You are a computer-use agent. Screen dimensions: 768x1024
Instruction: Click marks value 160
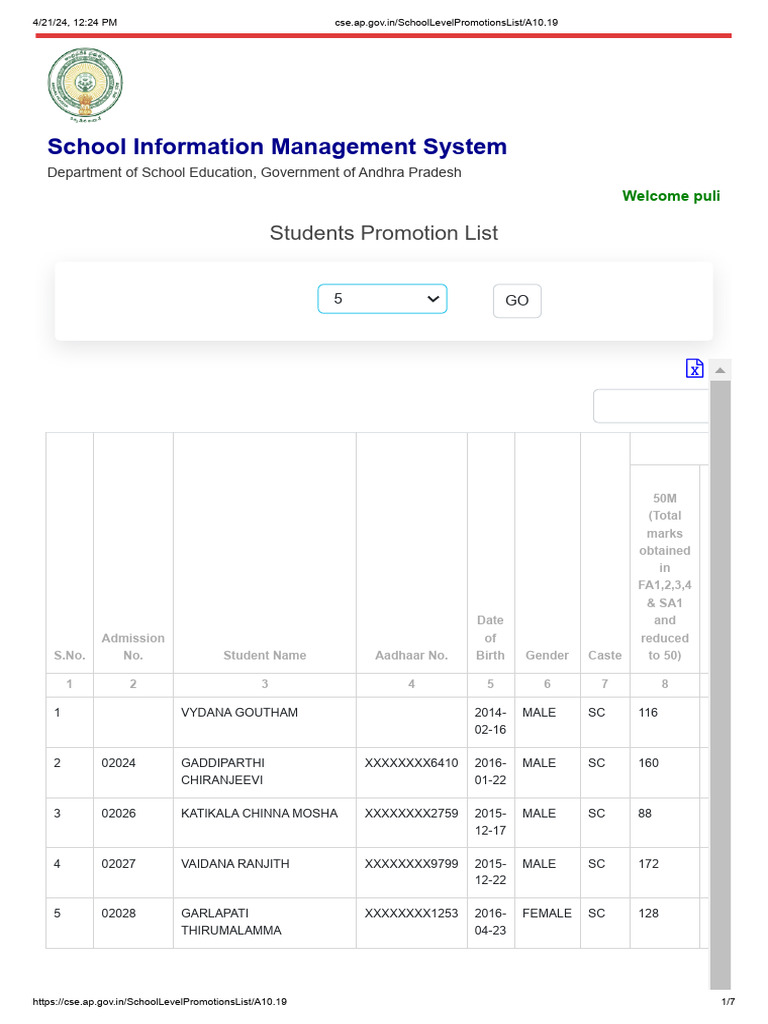coord(648,763)
